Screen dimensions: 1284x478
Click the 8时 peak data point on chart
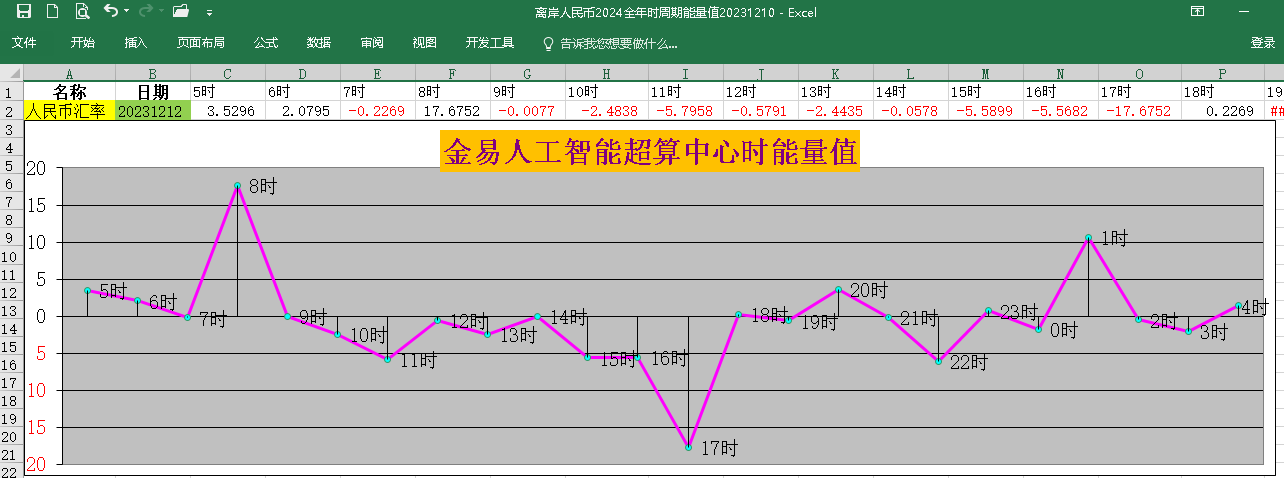237,186
